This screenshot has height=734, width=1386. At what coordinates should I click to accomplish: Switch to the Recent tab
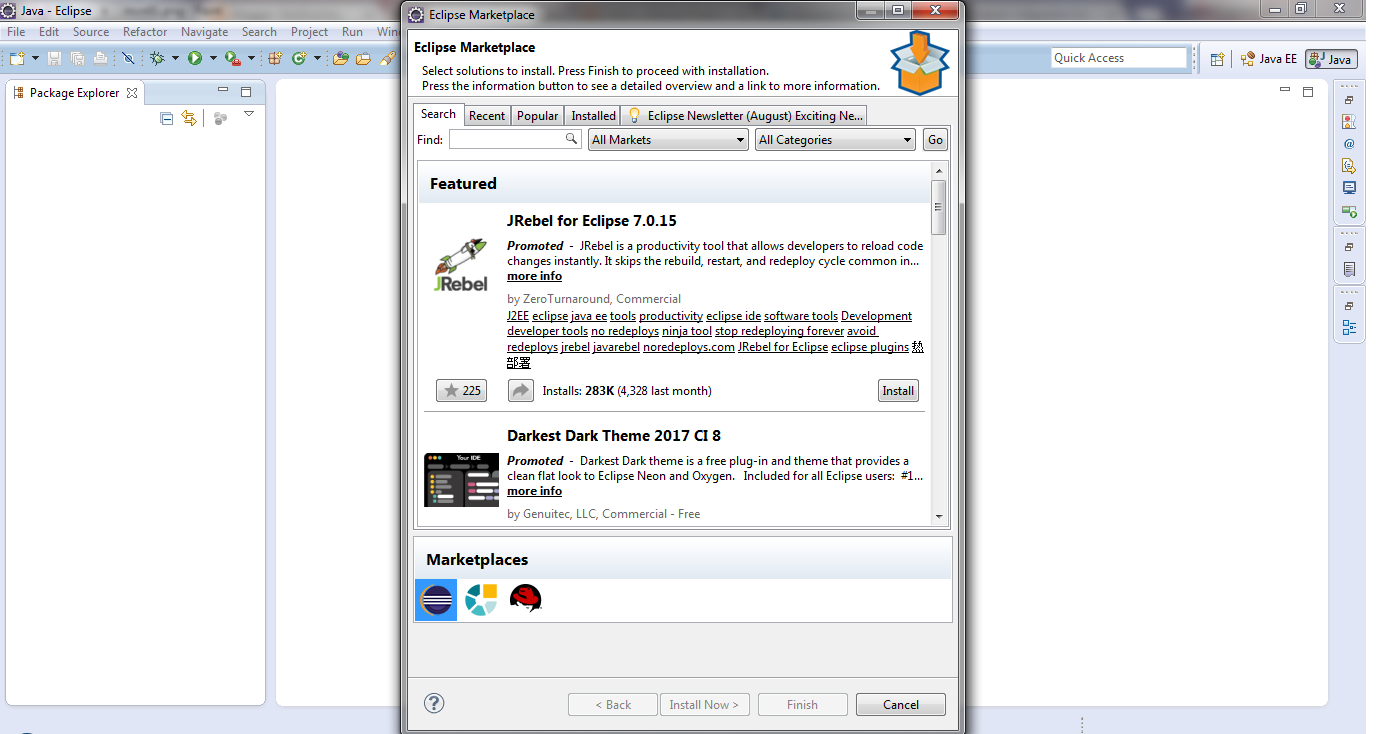point(487,115)
